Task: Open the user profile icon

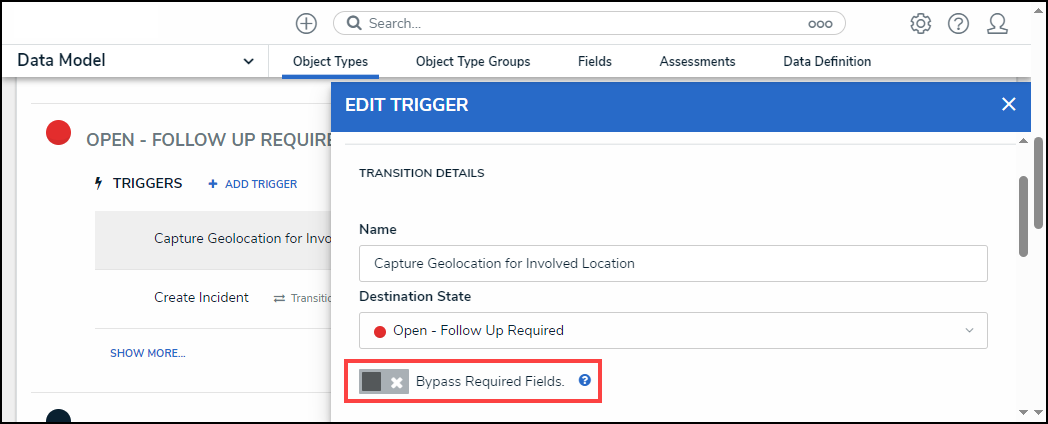Action: tap(997, 23)
